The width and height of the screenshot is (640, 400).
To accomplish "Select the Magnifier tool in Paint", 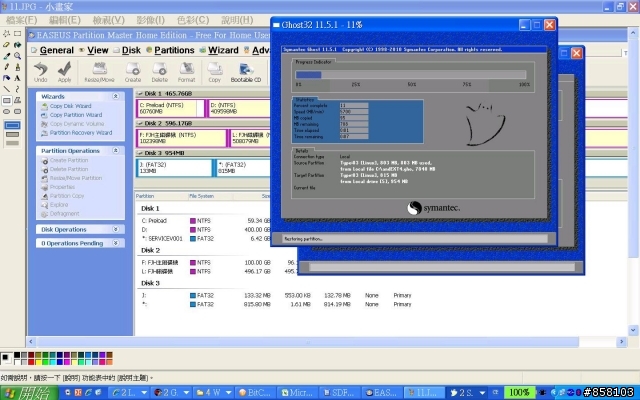I will pyautogui.click(x=18, y=56).
